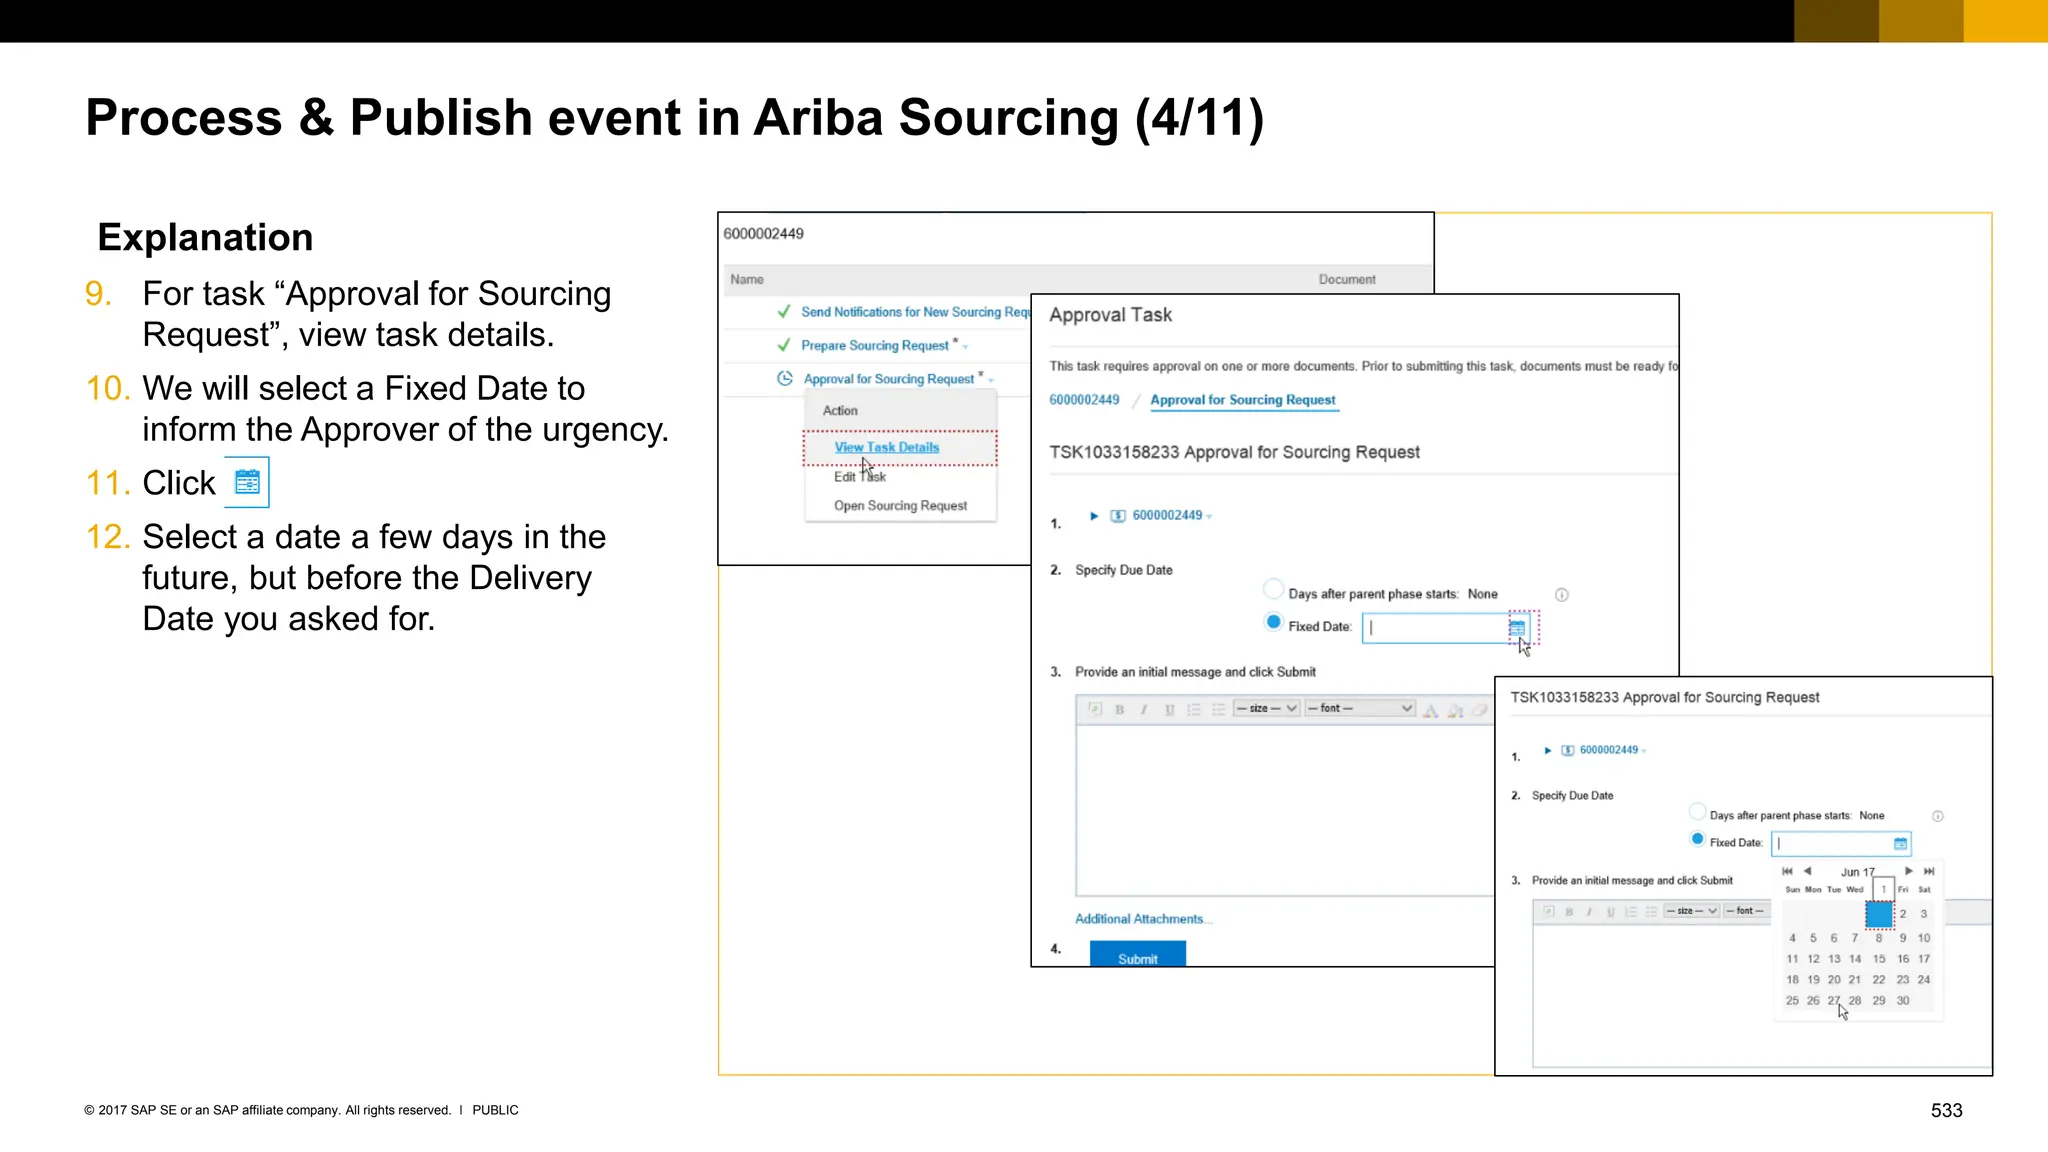Click Name column header in task list
This screenshot has width=2048, height=1152.
[747, 280]
